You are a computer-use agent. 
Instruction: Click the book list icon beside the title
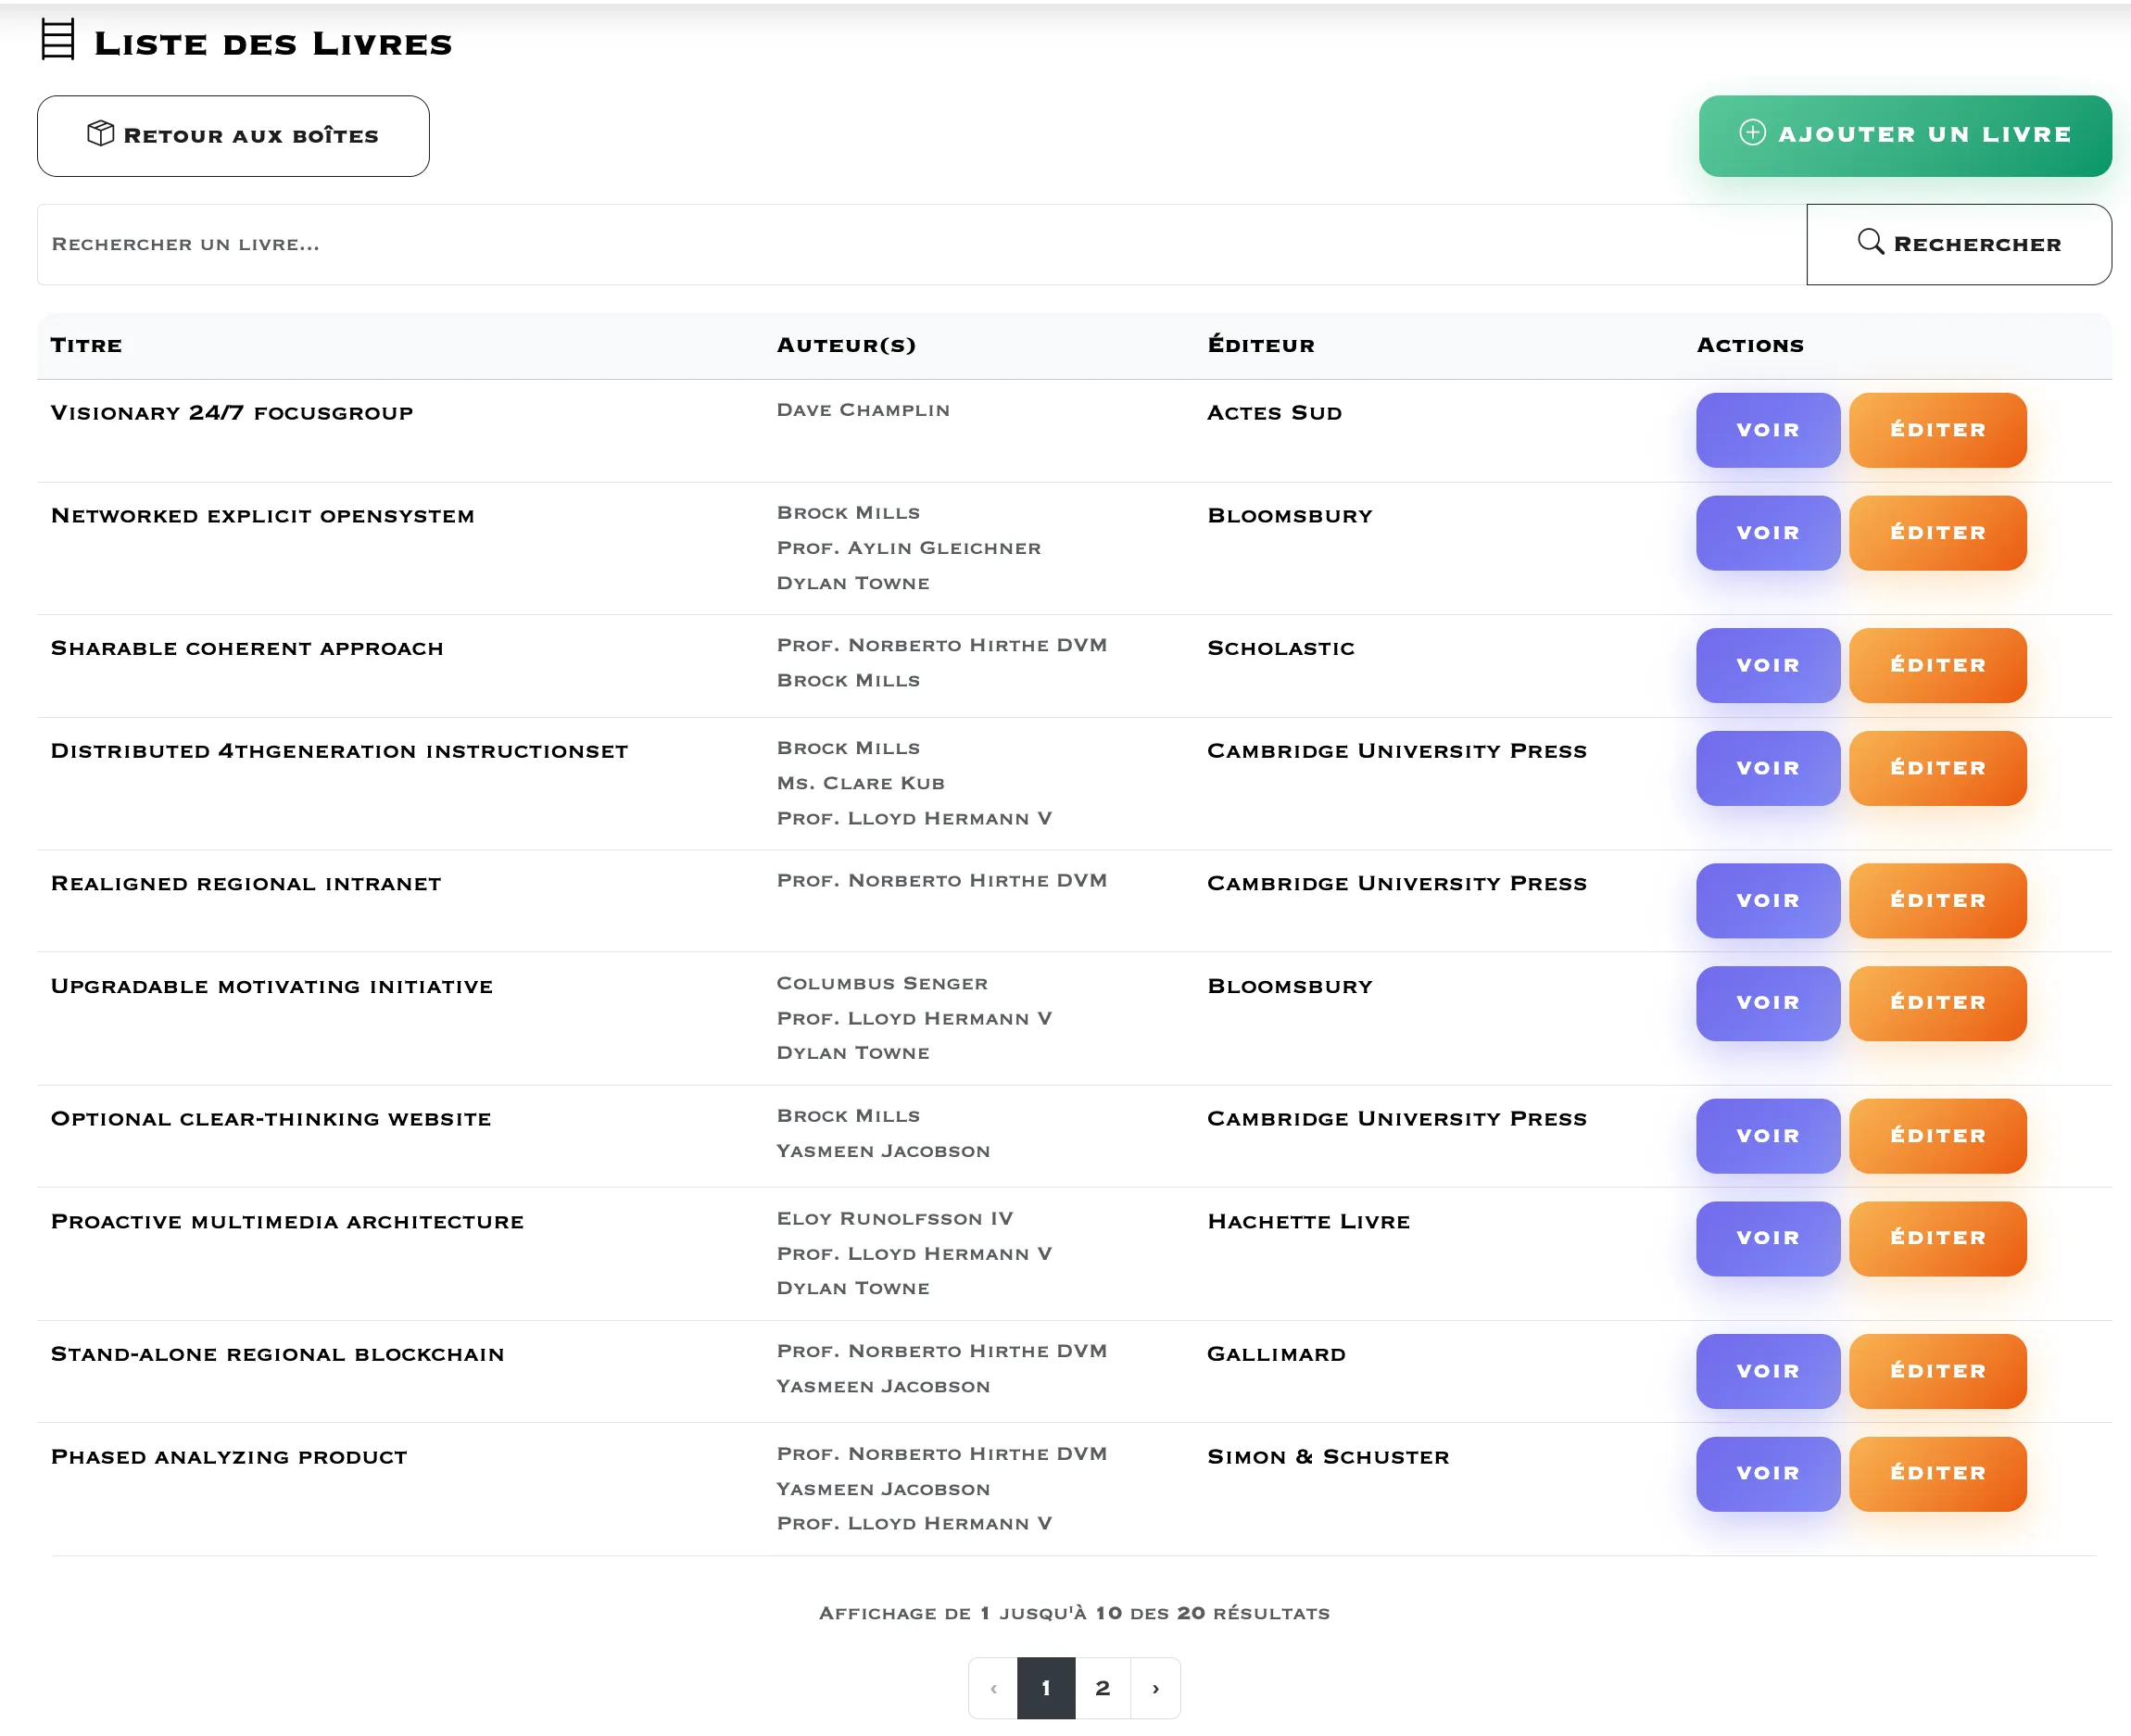tap(58, 42)
